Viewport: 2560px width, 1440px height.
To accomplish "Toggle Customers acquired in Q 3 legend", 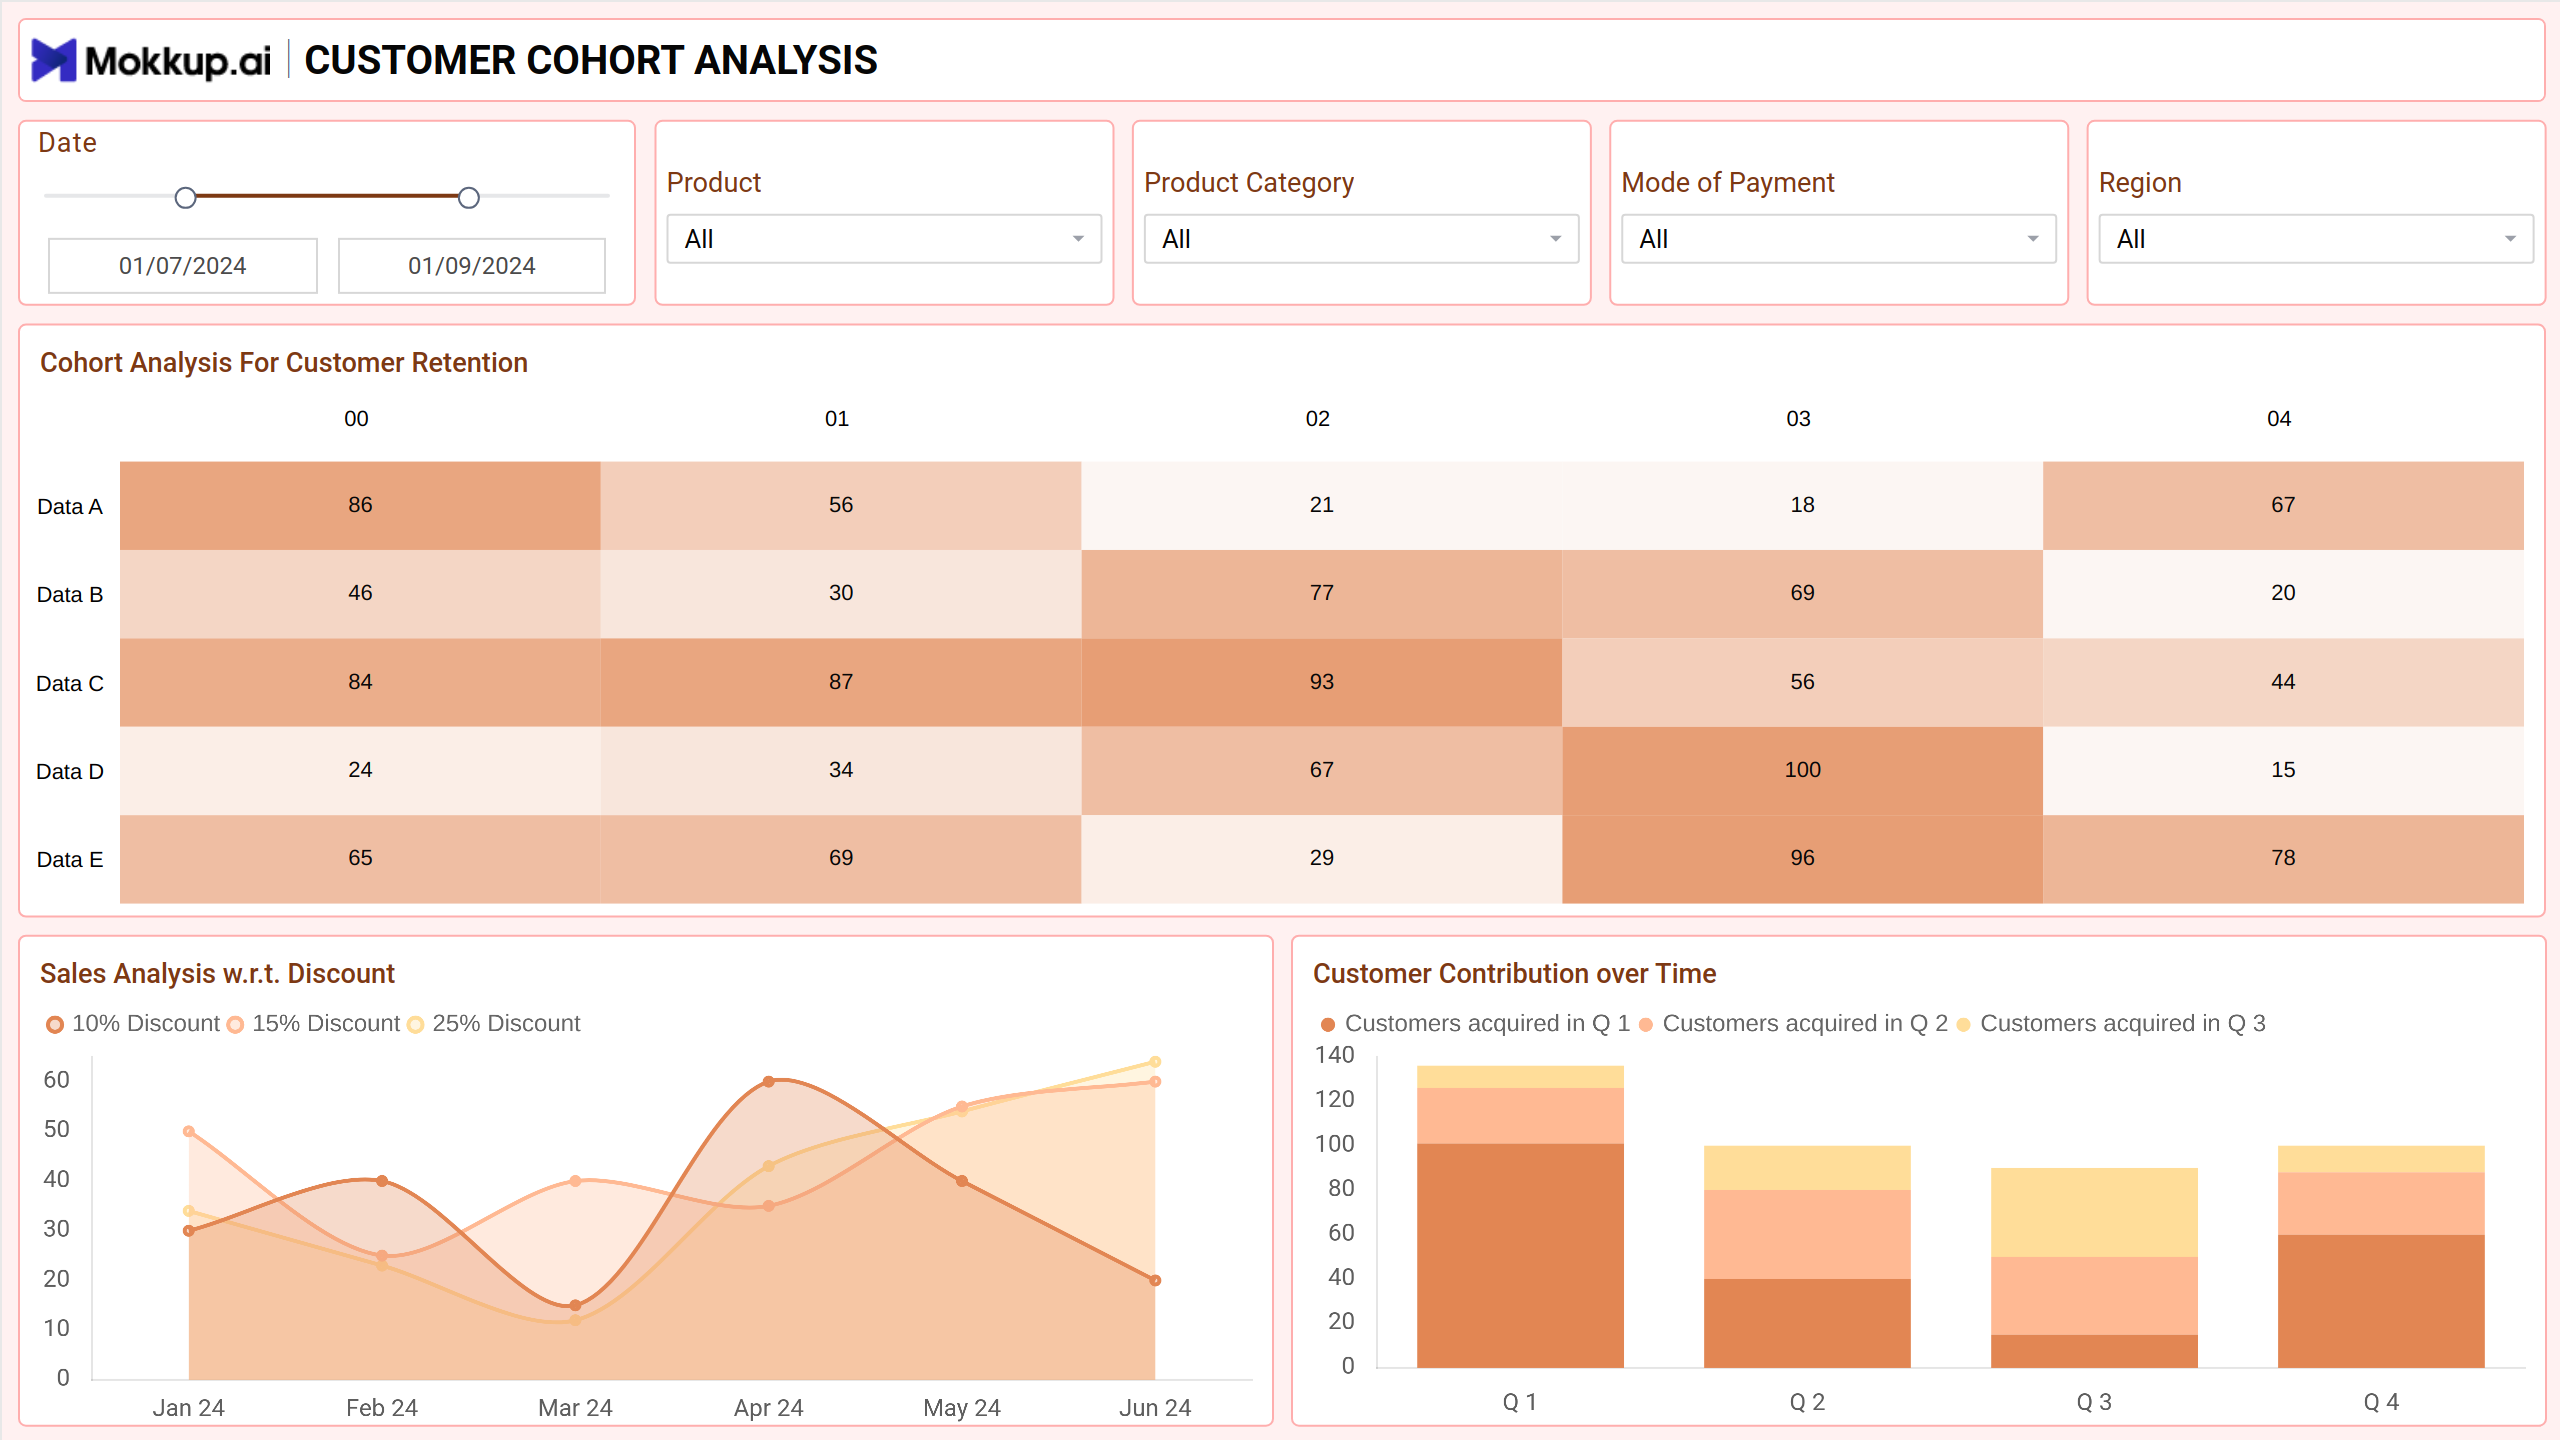I will (2111, 1024).
